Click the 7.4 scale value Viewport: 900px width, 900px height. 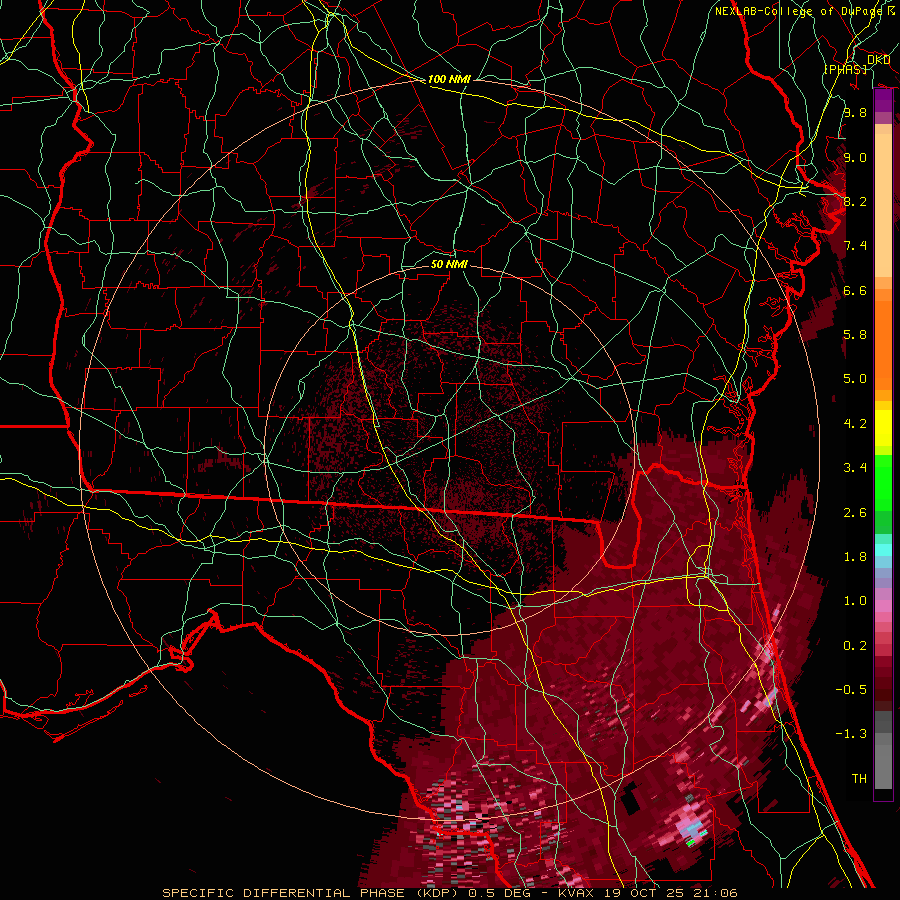(855, 246)
